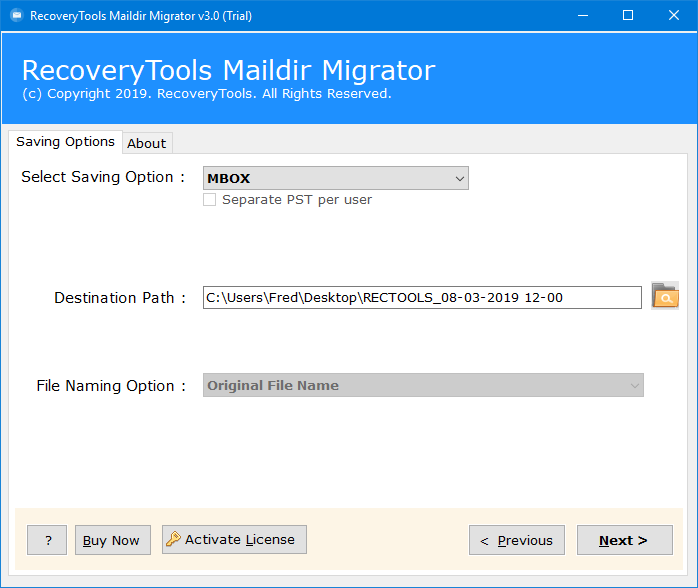Minimize the Maildir Migrator window
The height and width of the screenshot is (588, 698).
coord(583,16)
